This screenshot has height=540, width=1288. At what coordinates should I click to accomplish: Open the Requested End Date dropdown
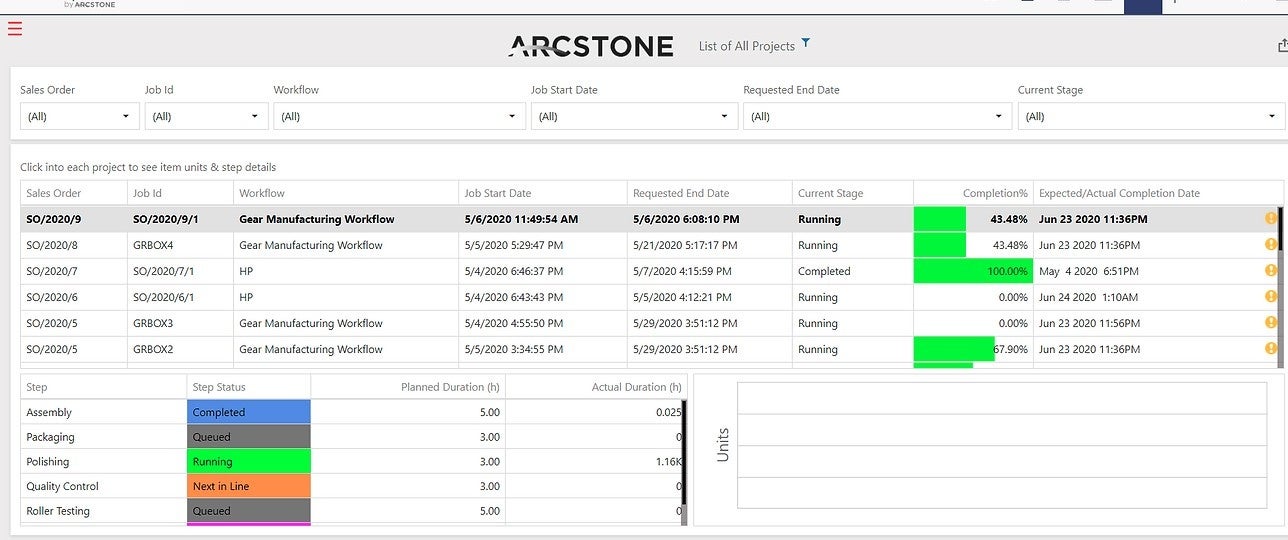(876, 117)
